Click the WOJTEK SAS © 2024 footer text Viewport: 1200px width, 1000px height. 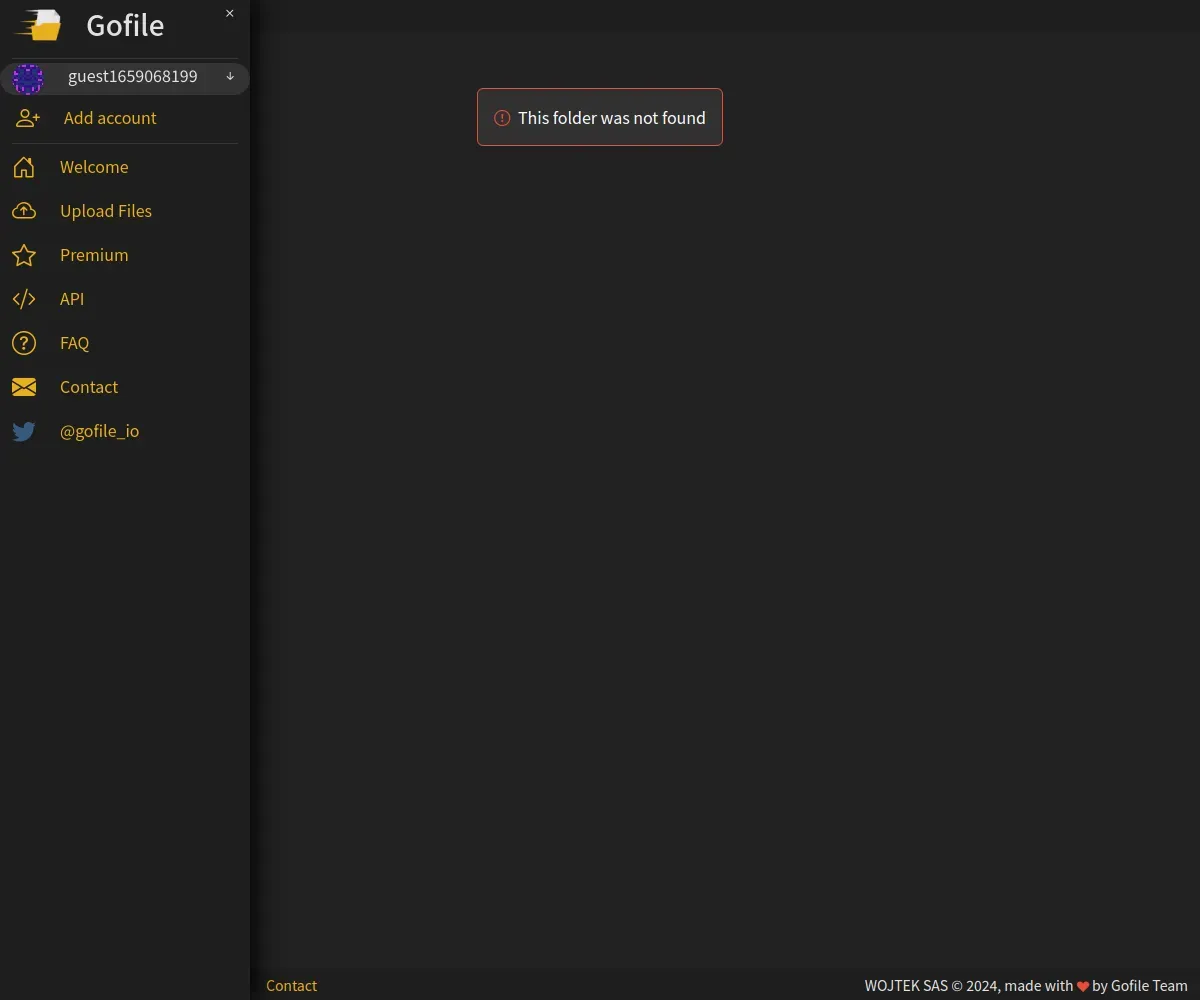932,986
